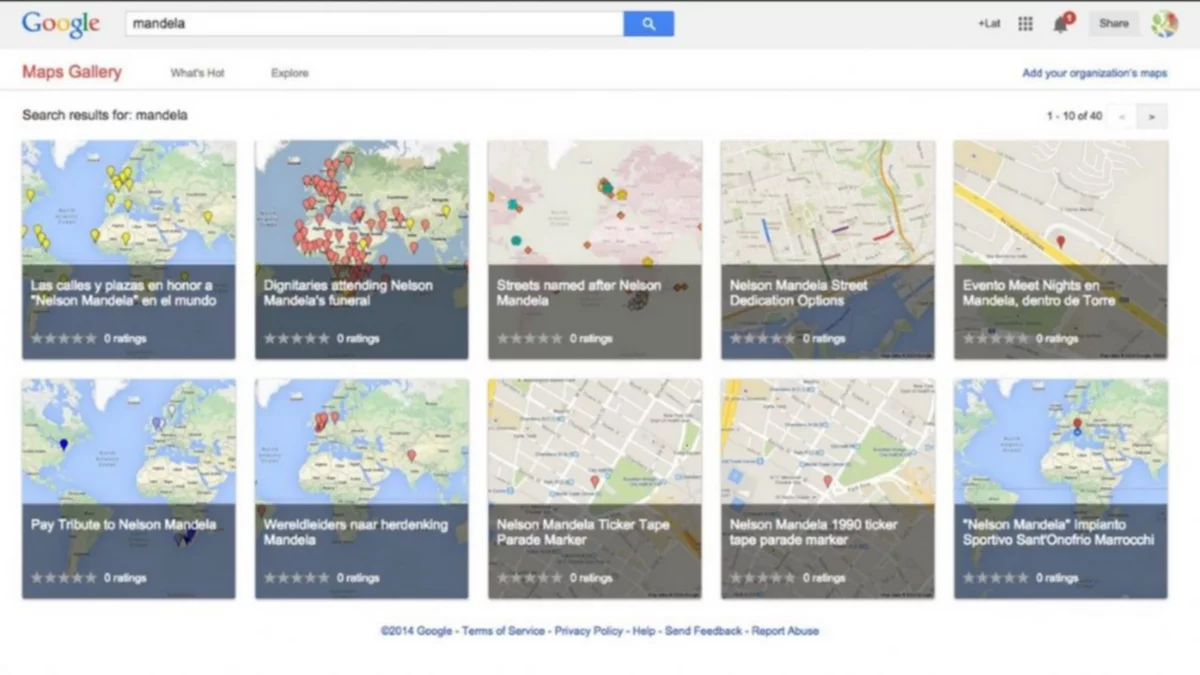Switch to the Explore tab
Image resolution: width=1200 pixels, height=675 pixels.
(290, 73)
